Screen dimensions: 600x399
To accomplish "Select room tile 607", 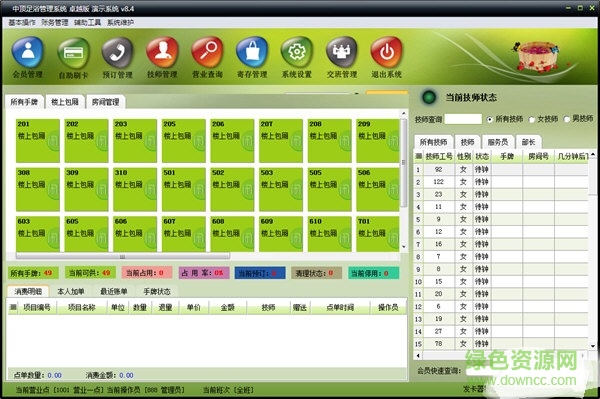I will point(184,234).
